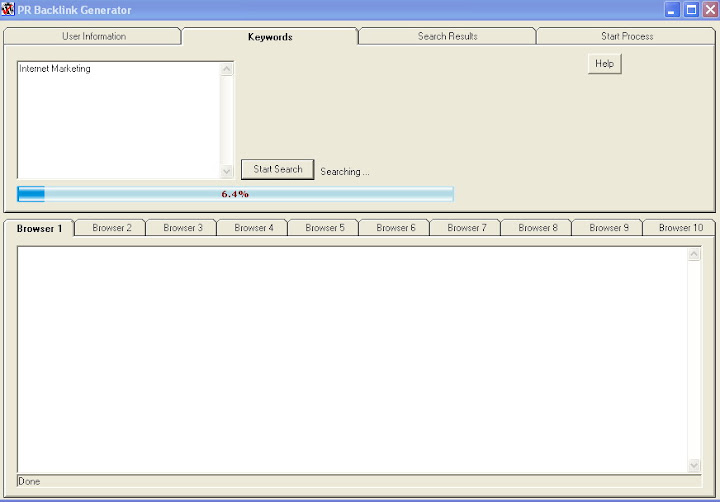Click browser pane scroll up arrow
This screenshot has height=502, width=720.
(694, 254)
